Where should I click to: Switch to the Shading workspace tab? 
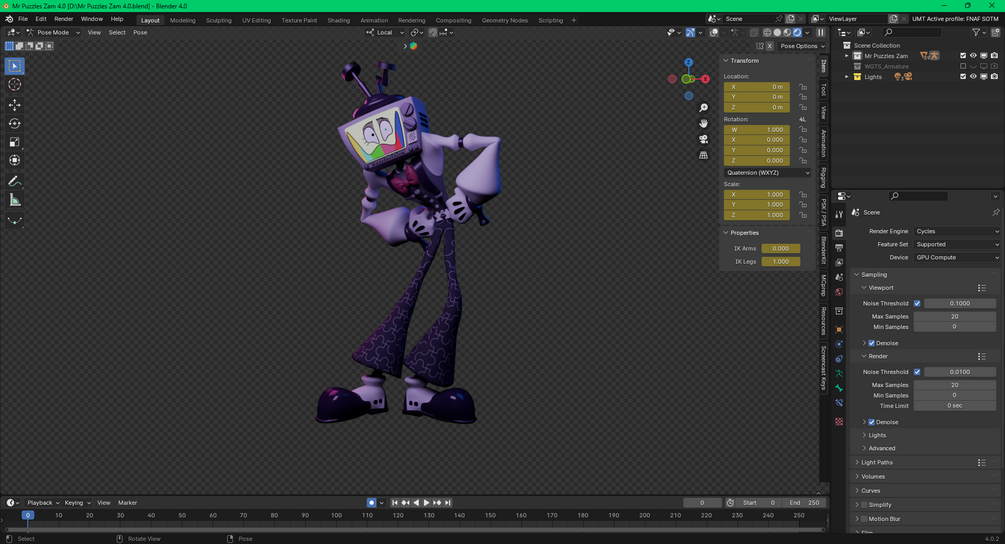pos(338,20)
